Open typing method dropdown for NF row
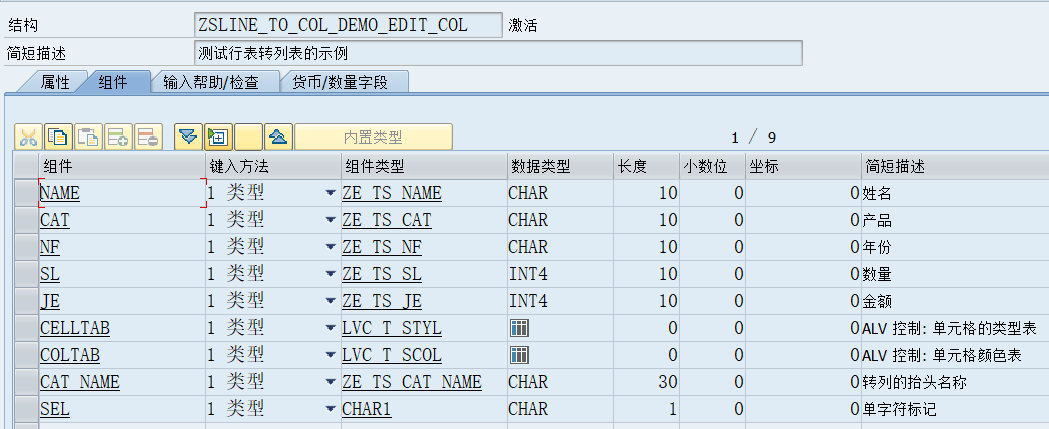The image size is (1049, 429). coord(330,247)
